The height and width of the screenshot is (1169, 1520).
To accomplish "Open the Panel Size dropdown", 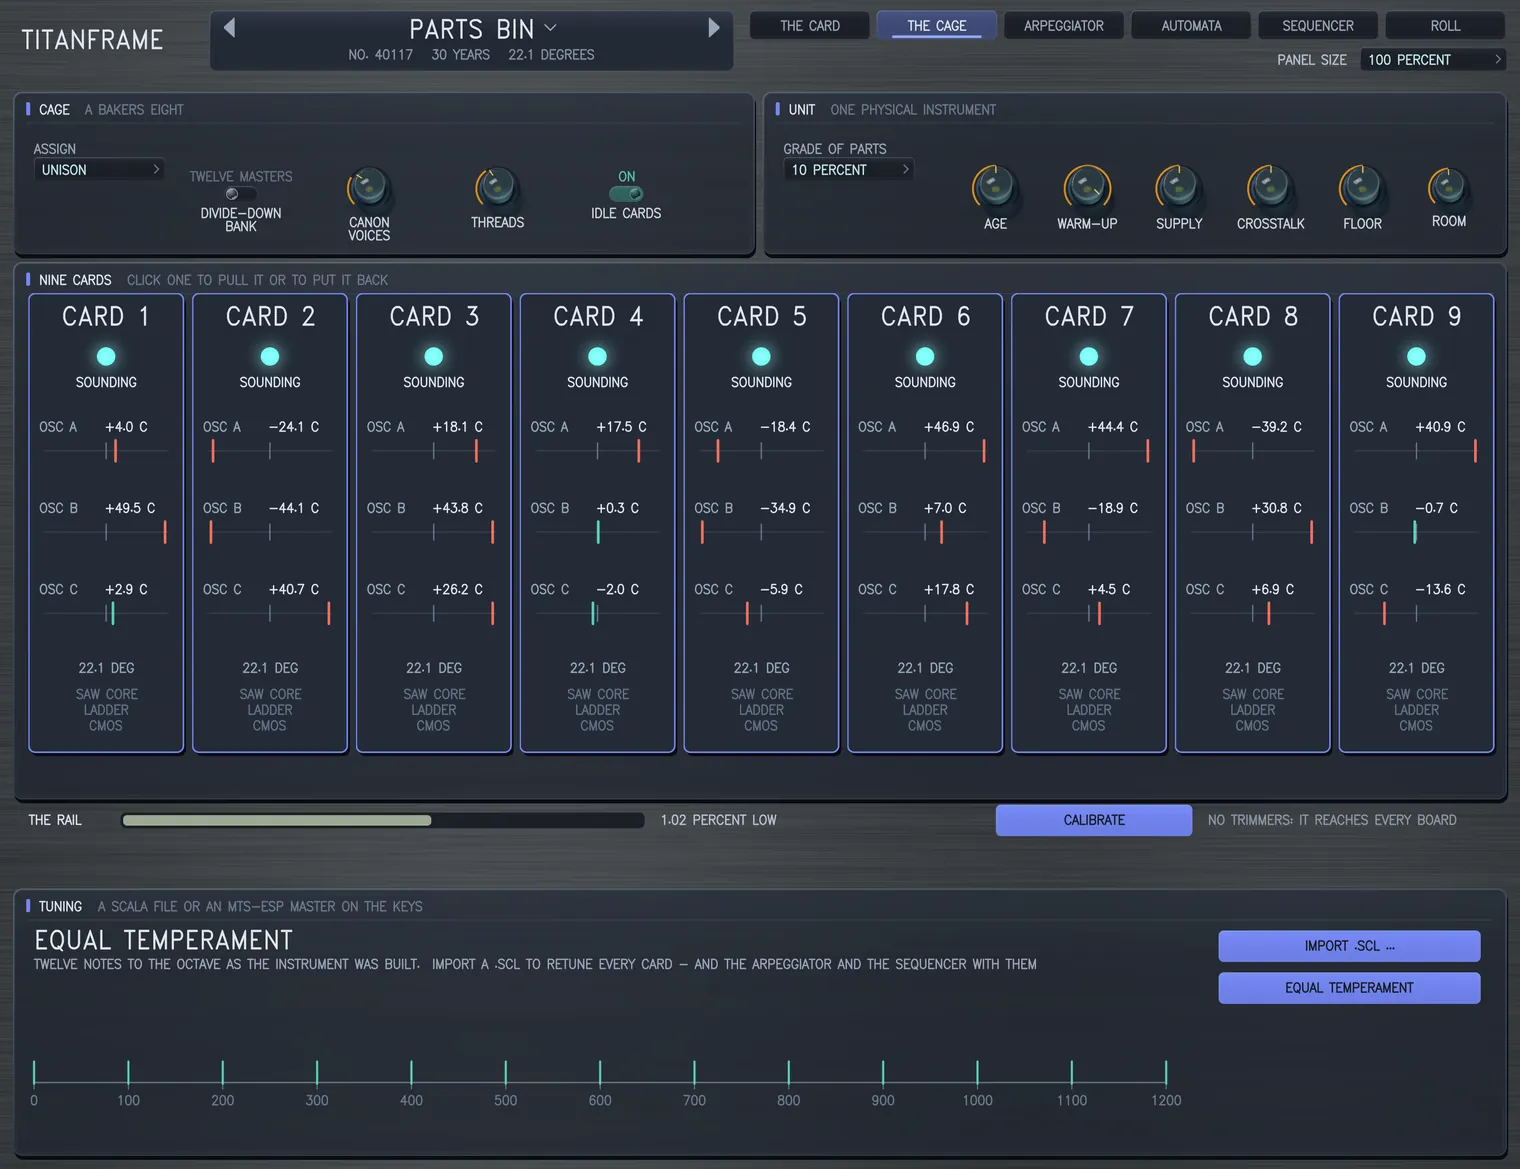I will (1433, 60).
